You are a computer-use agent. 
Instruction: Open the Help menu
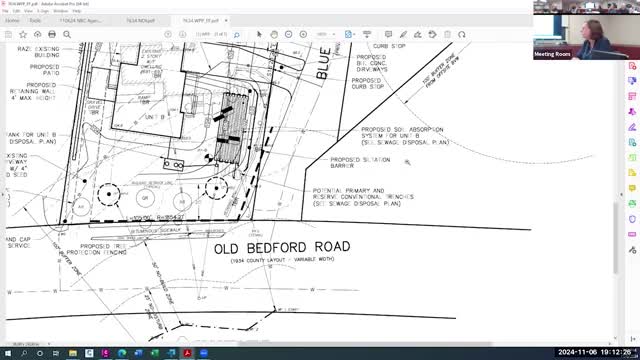(76, 11)
